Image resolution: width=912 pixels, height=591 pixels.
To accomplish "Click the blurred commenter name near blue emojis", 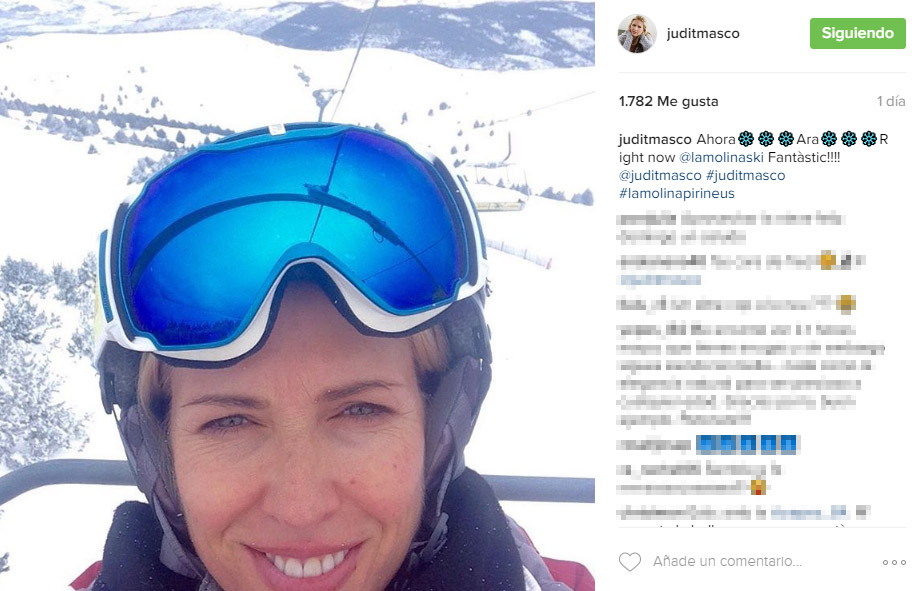I will 653,444.
